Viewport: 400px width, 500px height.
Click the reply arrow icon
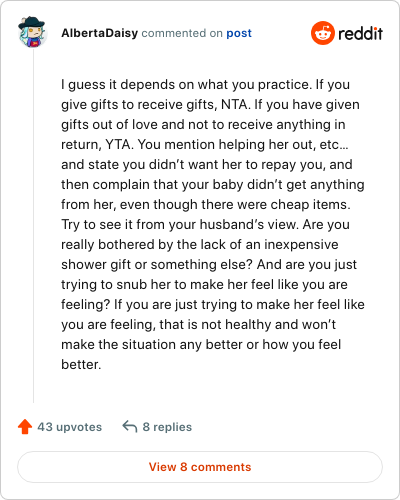(x=130, y=426)
